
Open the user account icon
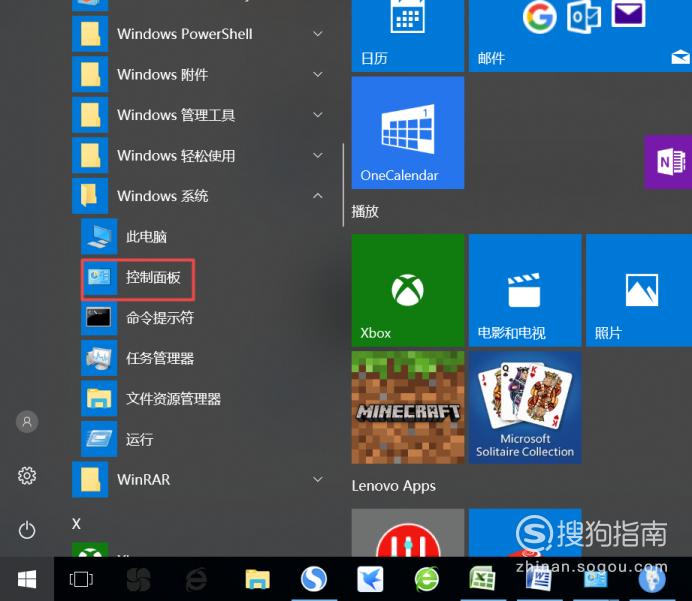pyautogui.click(x=27, y=421)
